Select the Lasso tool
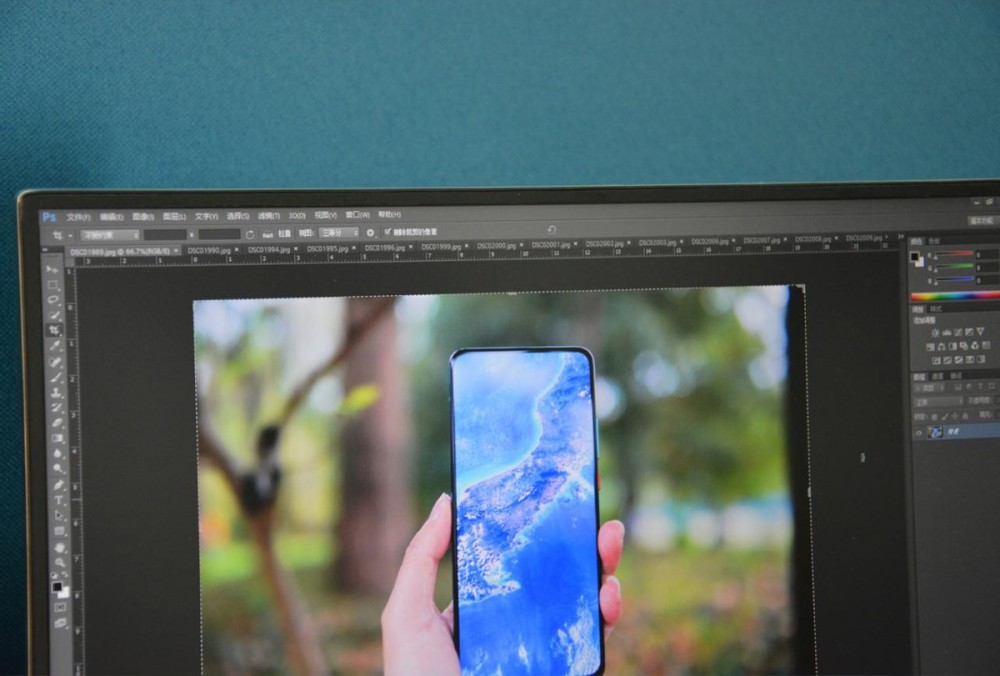 pyautogui.click(x=54, y=300)
